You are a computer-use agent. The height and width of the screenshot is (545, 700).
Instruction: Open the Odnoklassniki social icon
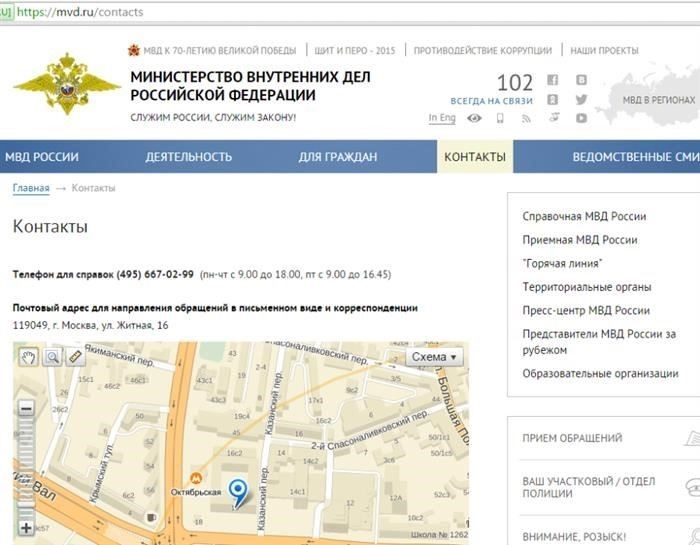[552, 100]
